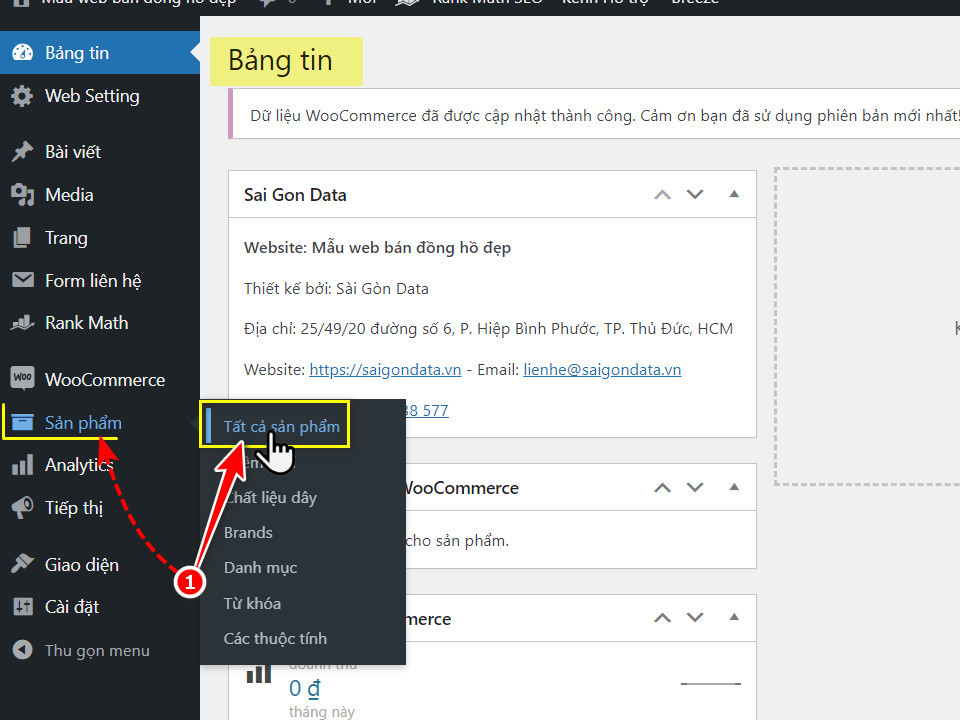Move bottom WooCommerce status widget up

click(662, 617)
